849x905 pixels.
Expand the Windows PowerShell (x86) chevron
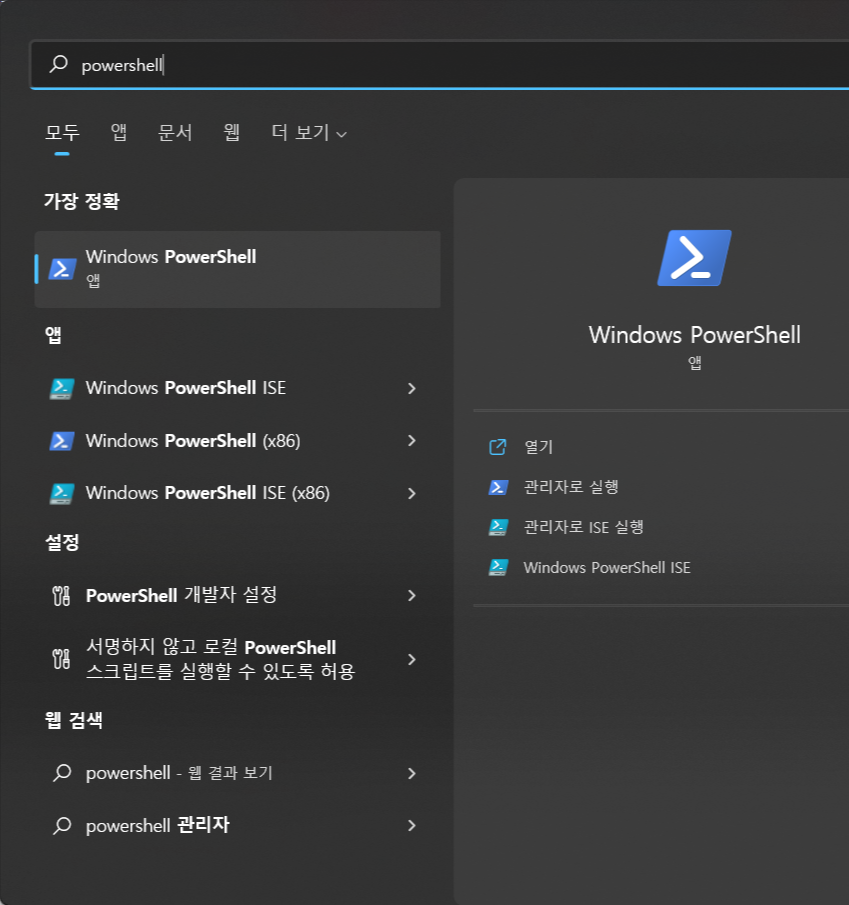(x=412, y=441)
